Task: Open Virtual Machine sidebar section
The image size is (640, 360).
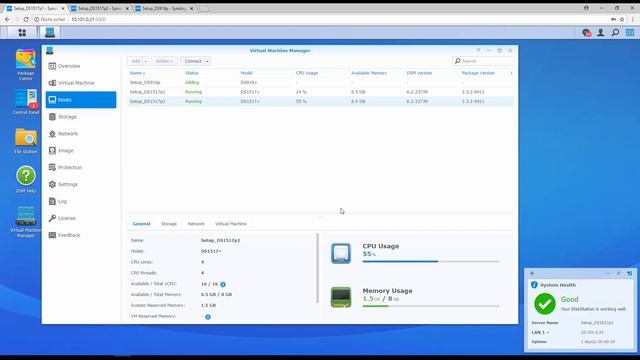Action: click(x=81, y=83)
